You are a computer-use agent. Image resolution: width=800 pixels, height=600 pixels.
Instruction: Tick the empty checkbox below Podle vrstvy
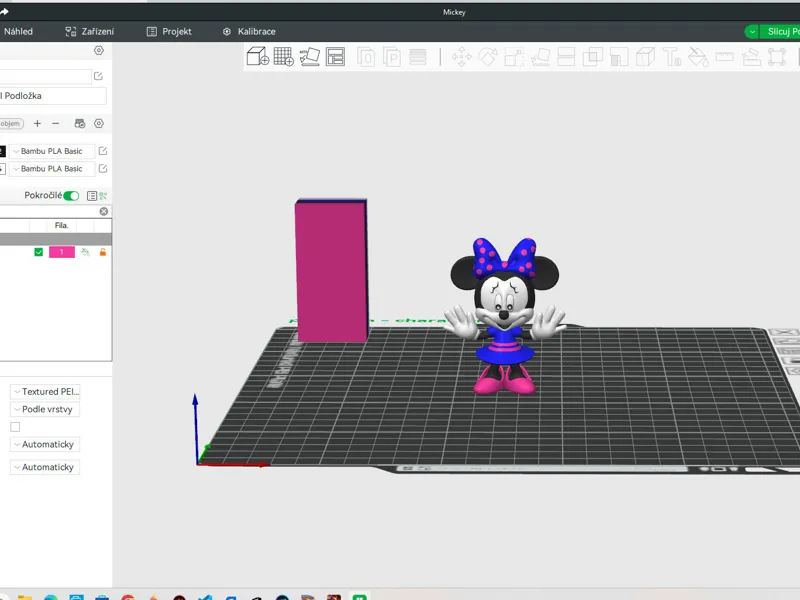pos(15,427)
